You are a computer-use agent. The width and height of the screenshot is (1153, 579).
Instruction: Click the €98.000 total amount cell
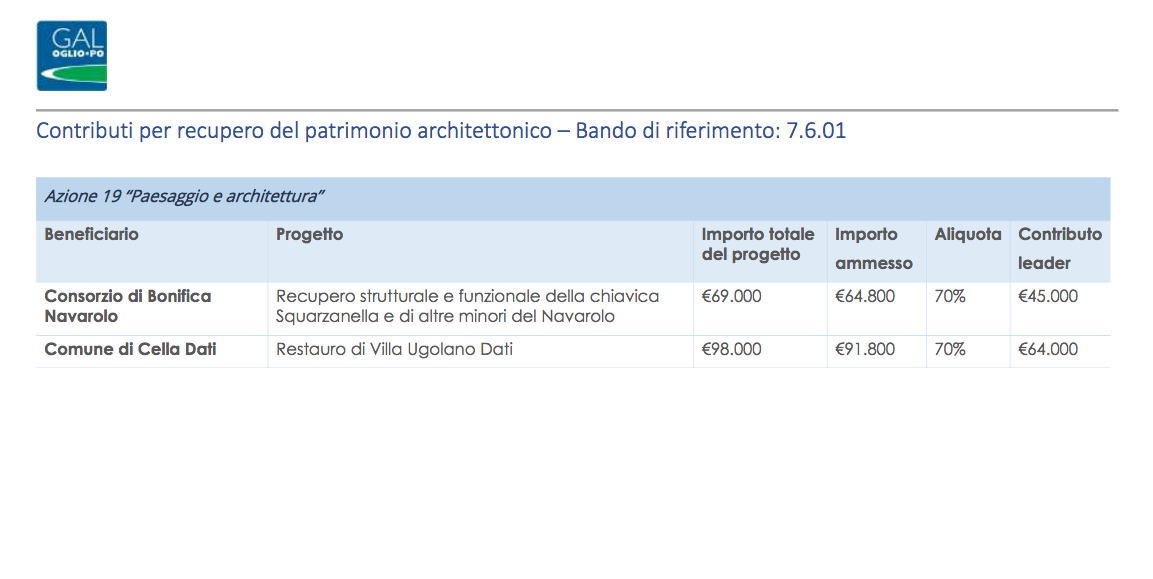pos(731,350)
